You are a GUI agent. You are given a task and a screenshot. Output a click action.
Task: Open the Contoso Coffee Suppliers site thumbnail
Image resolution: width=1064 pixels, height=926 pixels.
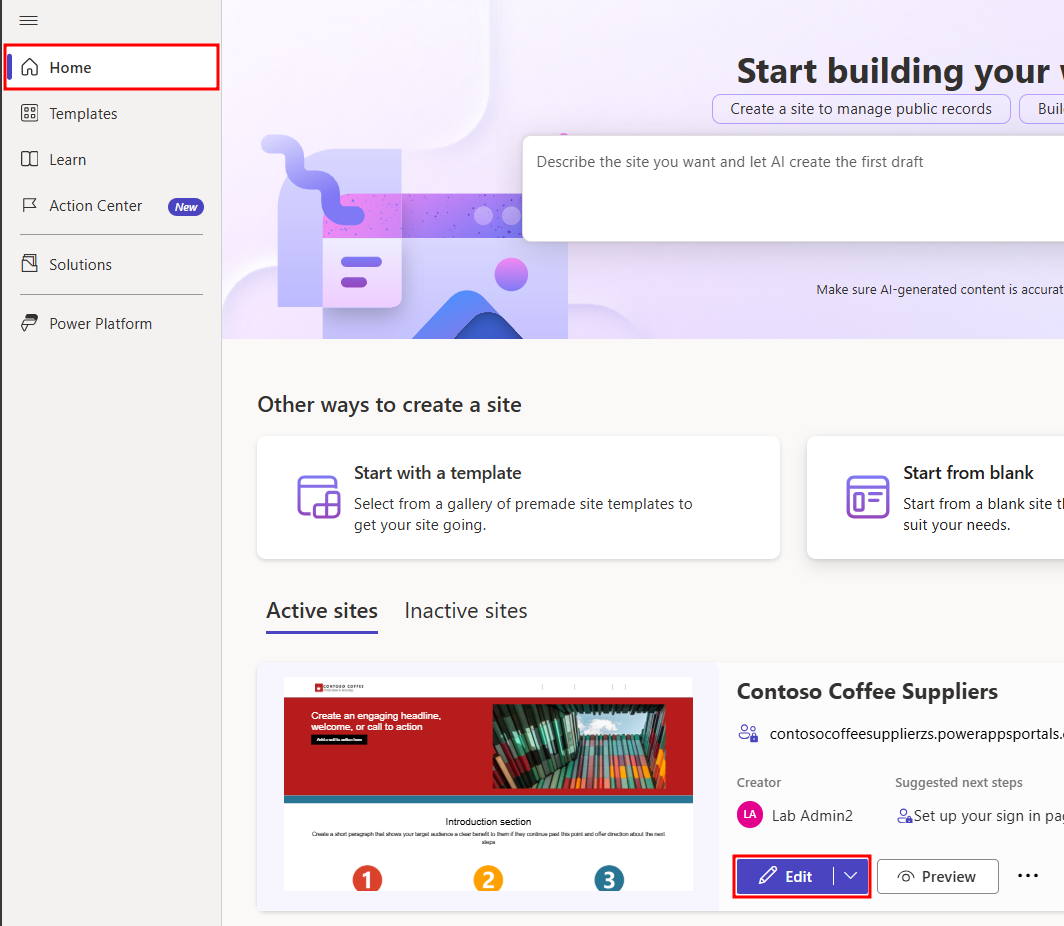point(489,784)
